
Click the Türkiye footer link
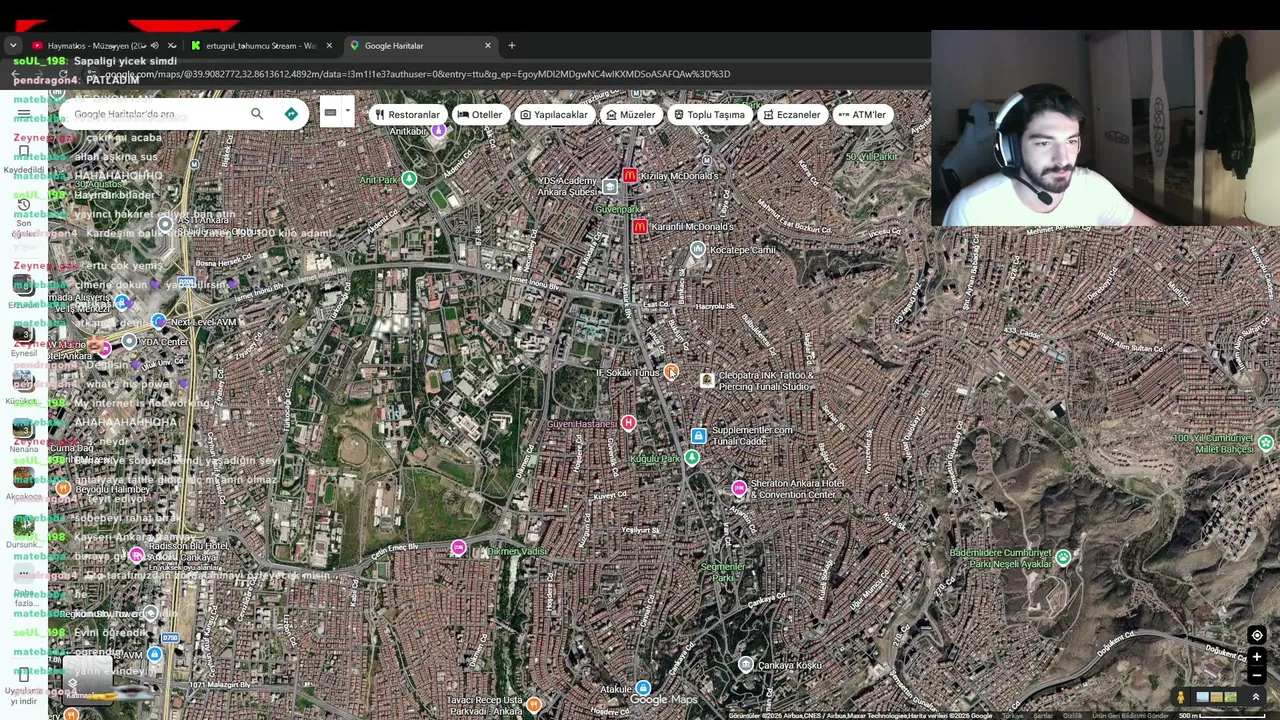[1013, 716]
